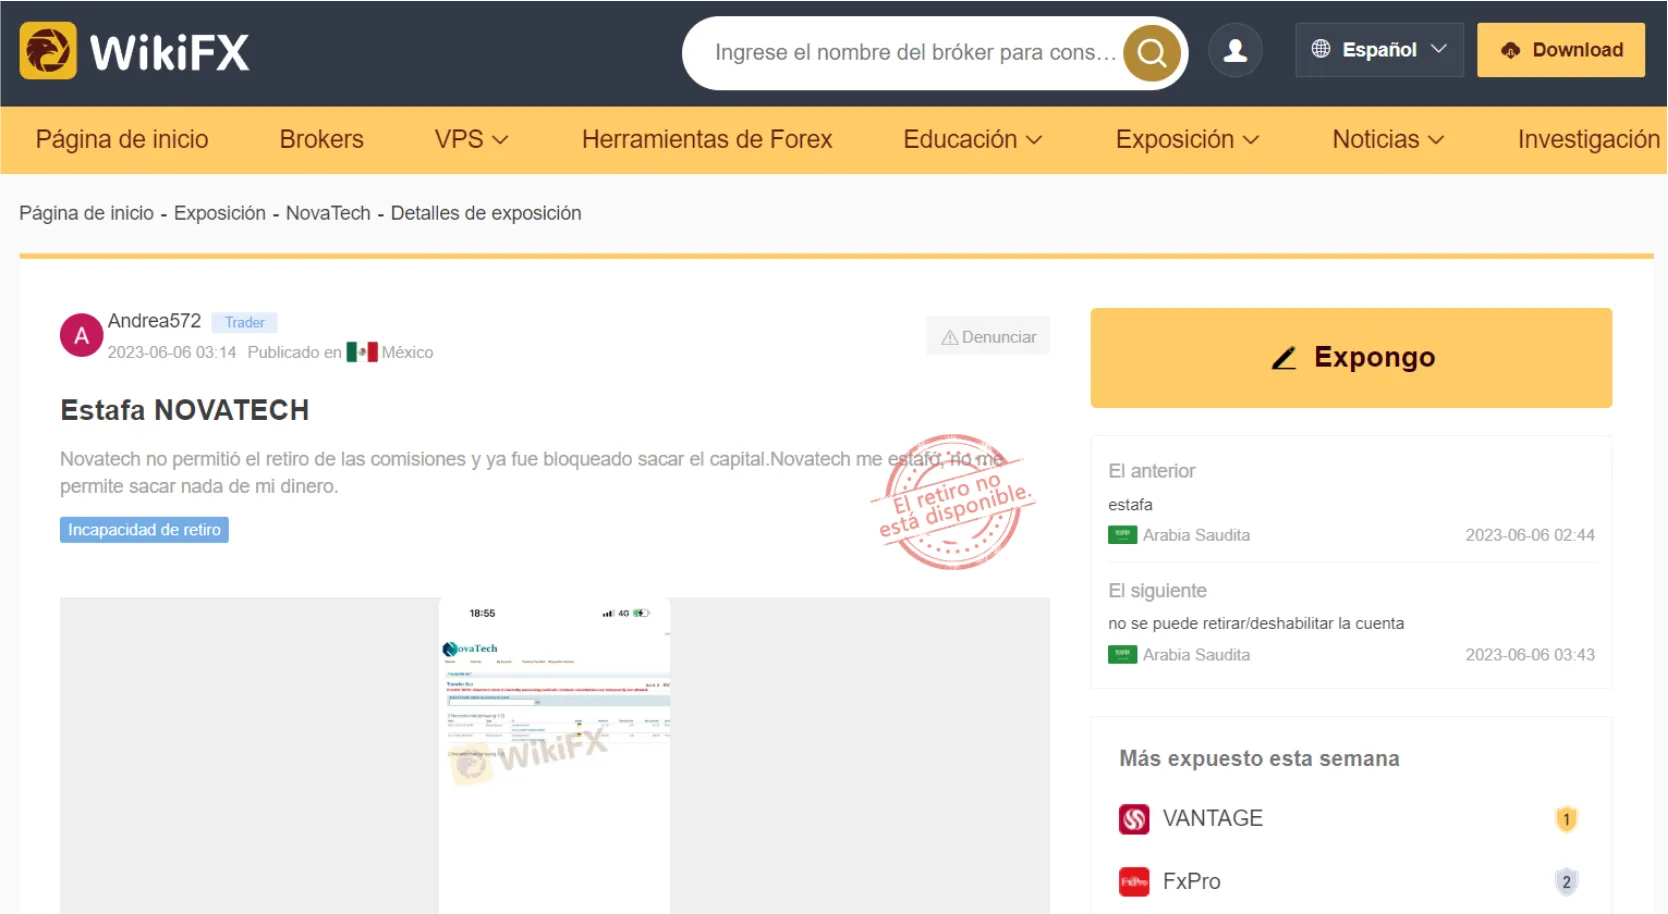
Task: Click the Denunciar button label
Action: [x=999, y=338]
